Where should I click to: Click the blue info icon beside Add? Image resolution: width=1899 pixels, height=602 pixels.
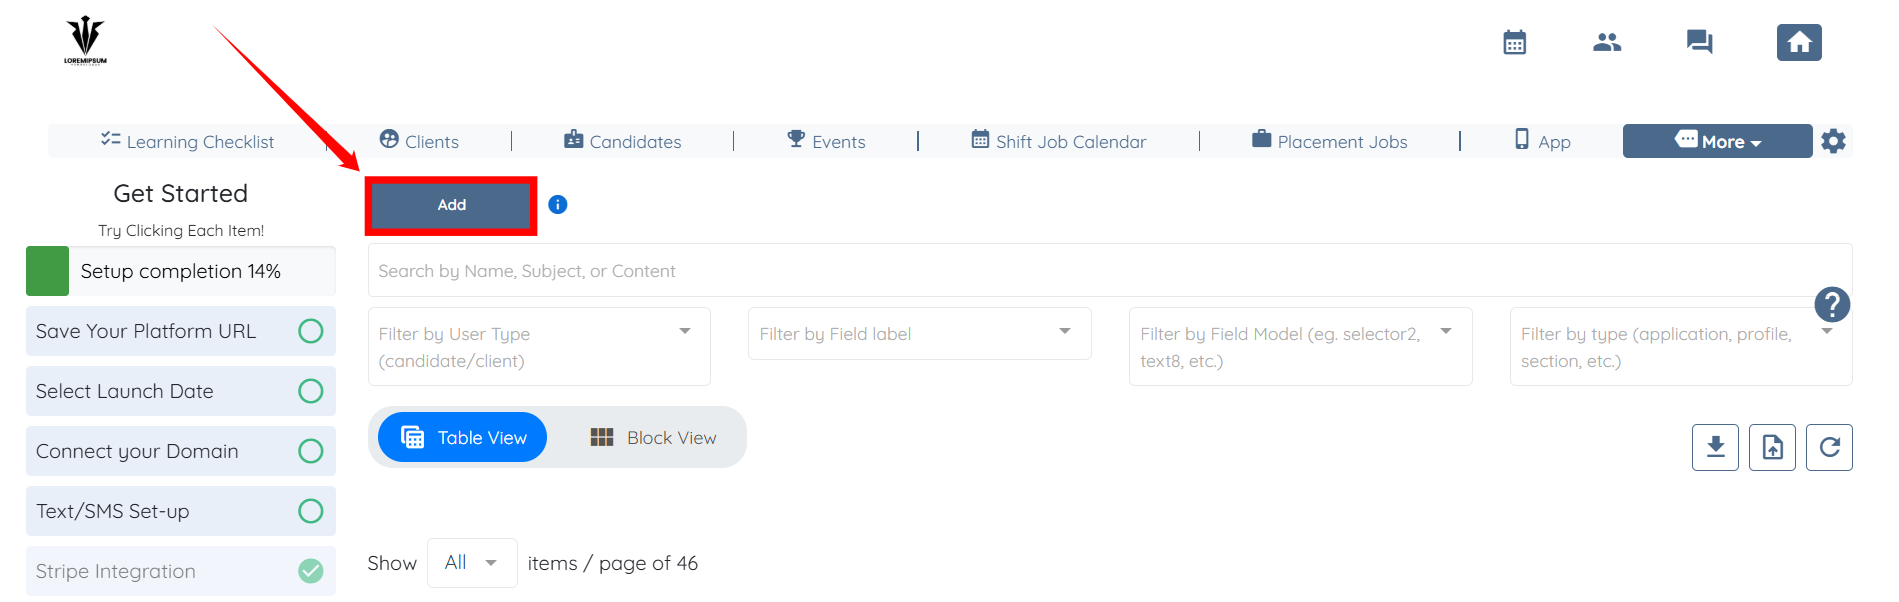coord(558,205)
